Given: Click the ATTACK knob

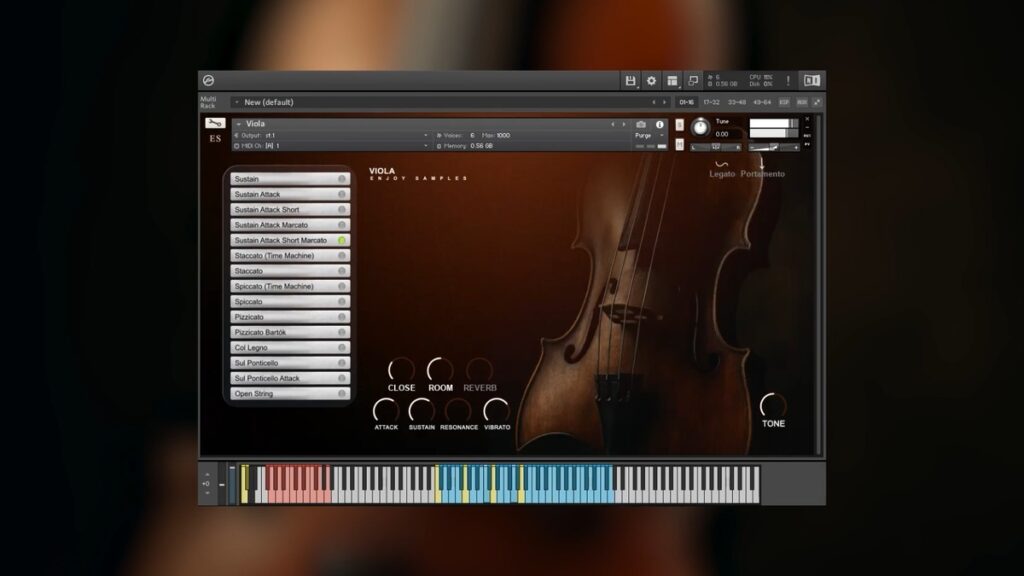Looking at the screenshot, I should point(386,411).
